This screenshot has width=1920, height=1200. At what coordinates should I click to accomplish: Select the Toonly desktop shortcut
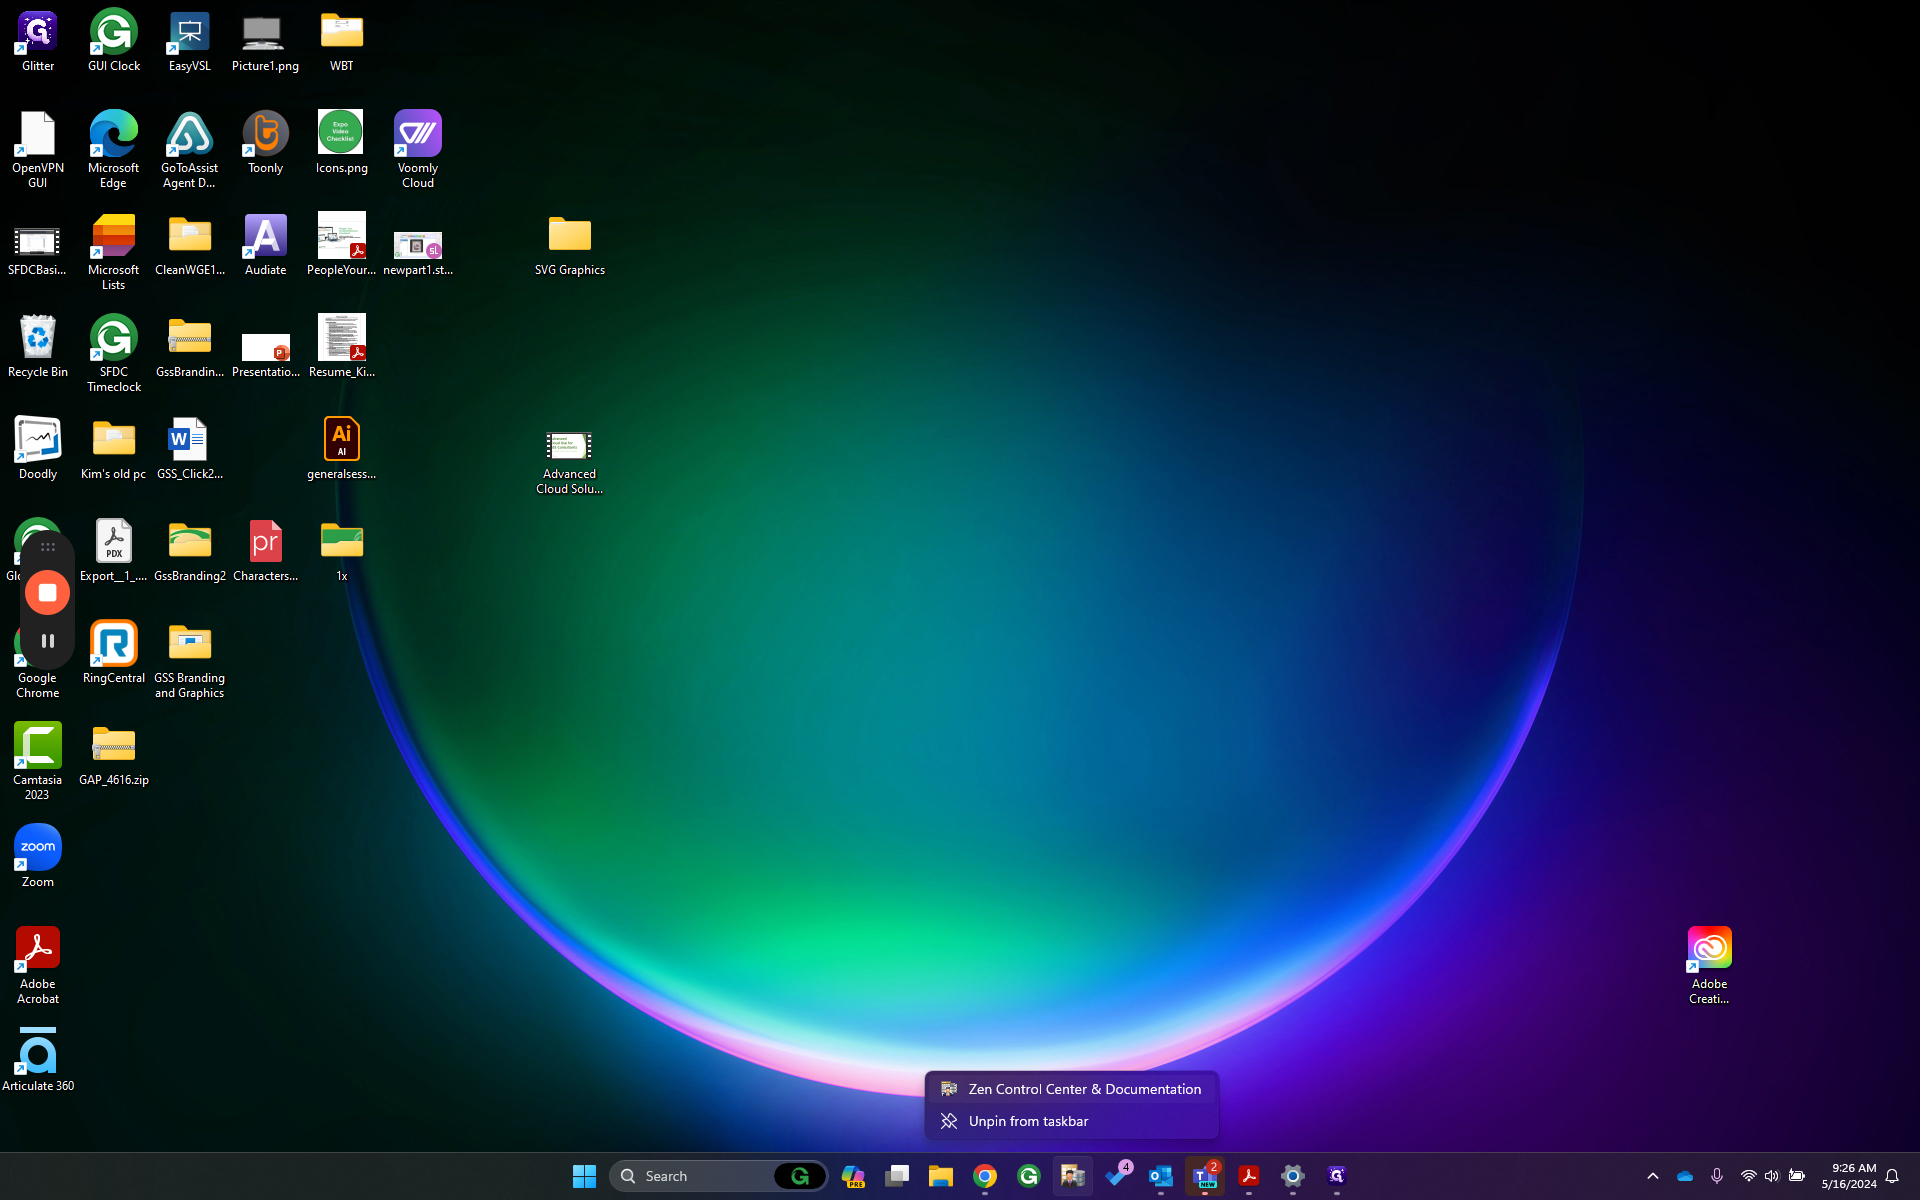tap(266, 143)
